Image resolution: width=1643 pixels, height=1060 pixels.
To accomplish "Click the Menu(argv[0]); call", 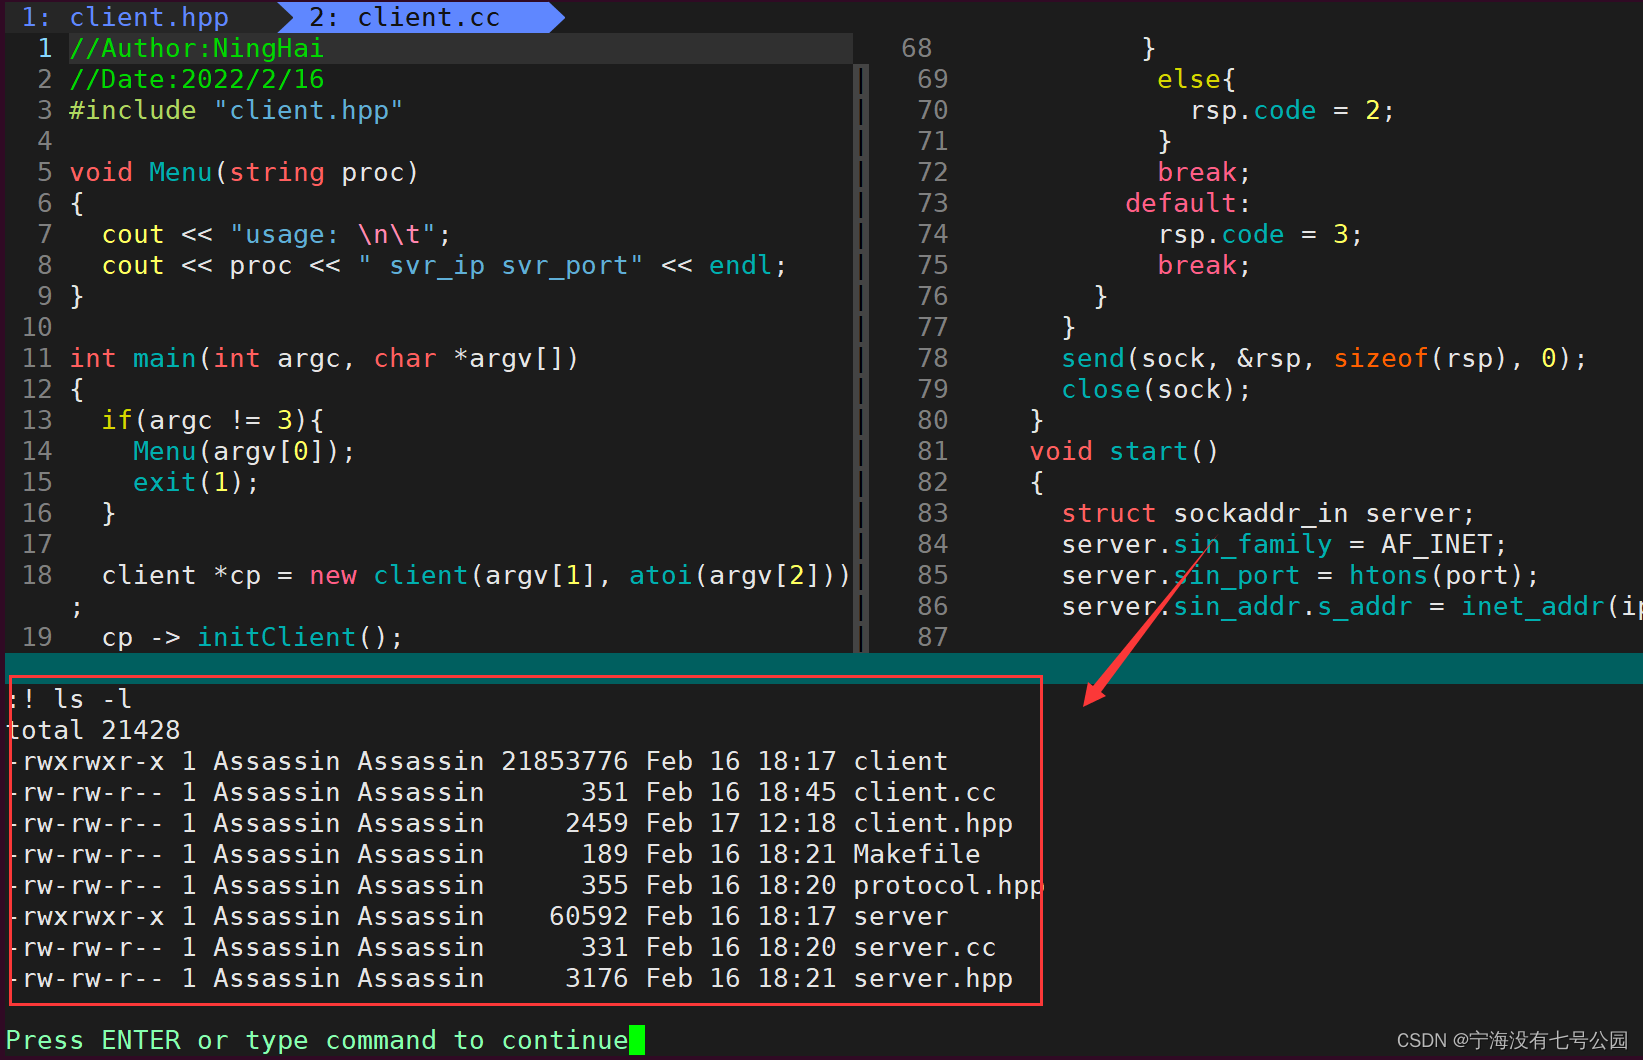I will tap(244, 451).
